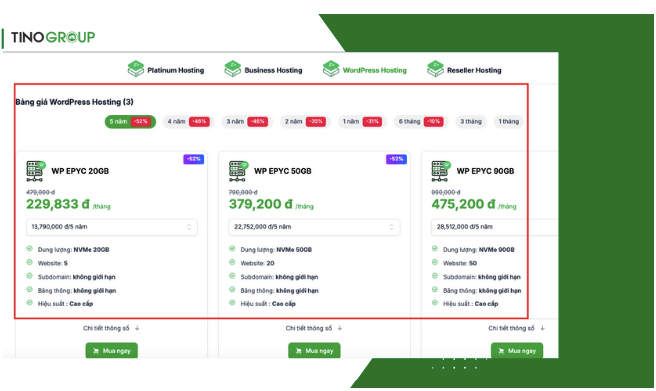Image resolution: width=656 pixels, height=391 pixels.
Task: Click the WP EPYC 50GB plan title
Action: point(282,171)
